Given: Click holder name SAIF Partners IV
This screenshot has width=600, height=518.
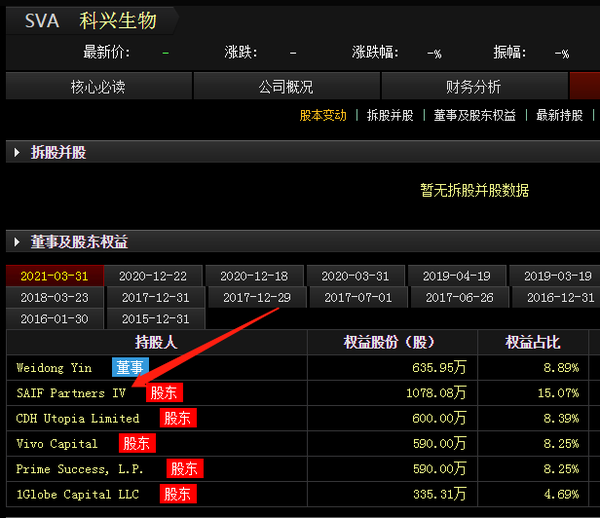Looking at the screenshot, I should point(71,393).
